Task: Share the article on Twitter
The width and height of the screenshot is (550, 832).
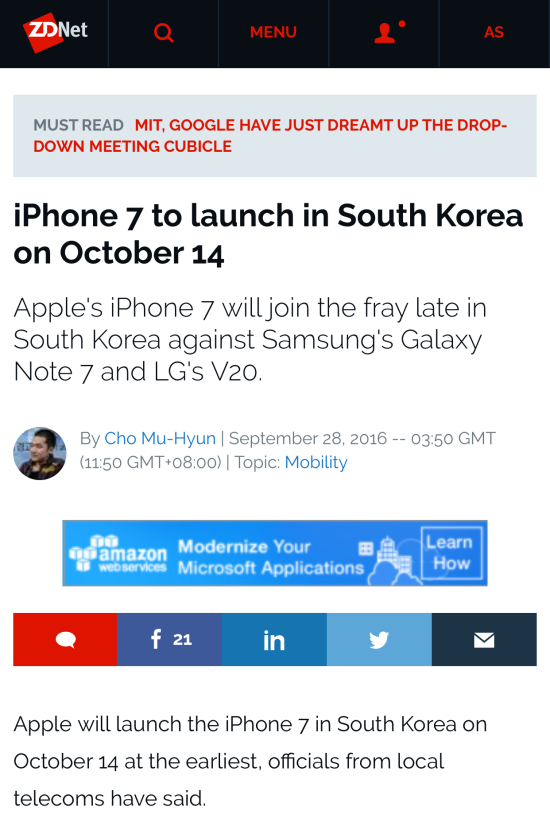Action: [x=379, y=639]
